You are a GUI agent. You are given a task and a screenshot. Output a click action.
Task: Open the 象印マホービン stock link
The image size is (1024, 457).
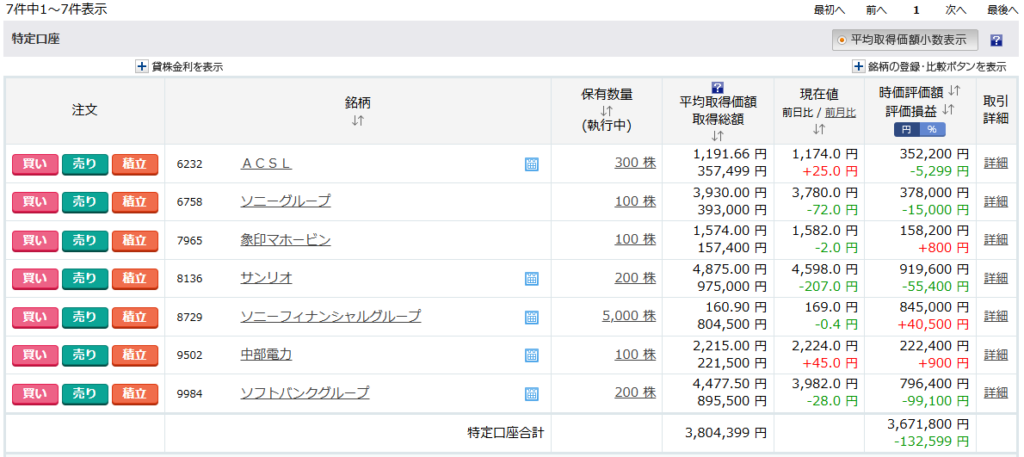click(x=285, y=240)
